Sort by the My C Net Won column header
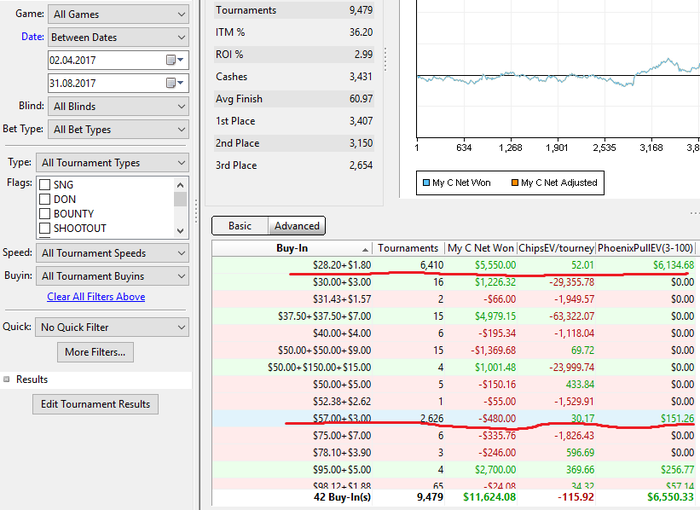 tap(481, 248)
